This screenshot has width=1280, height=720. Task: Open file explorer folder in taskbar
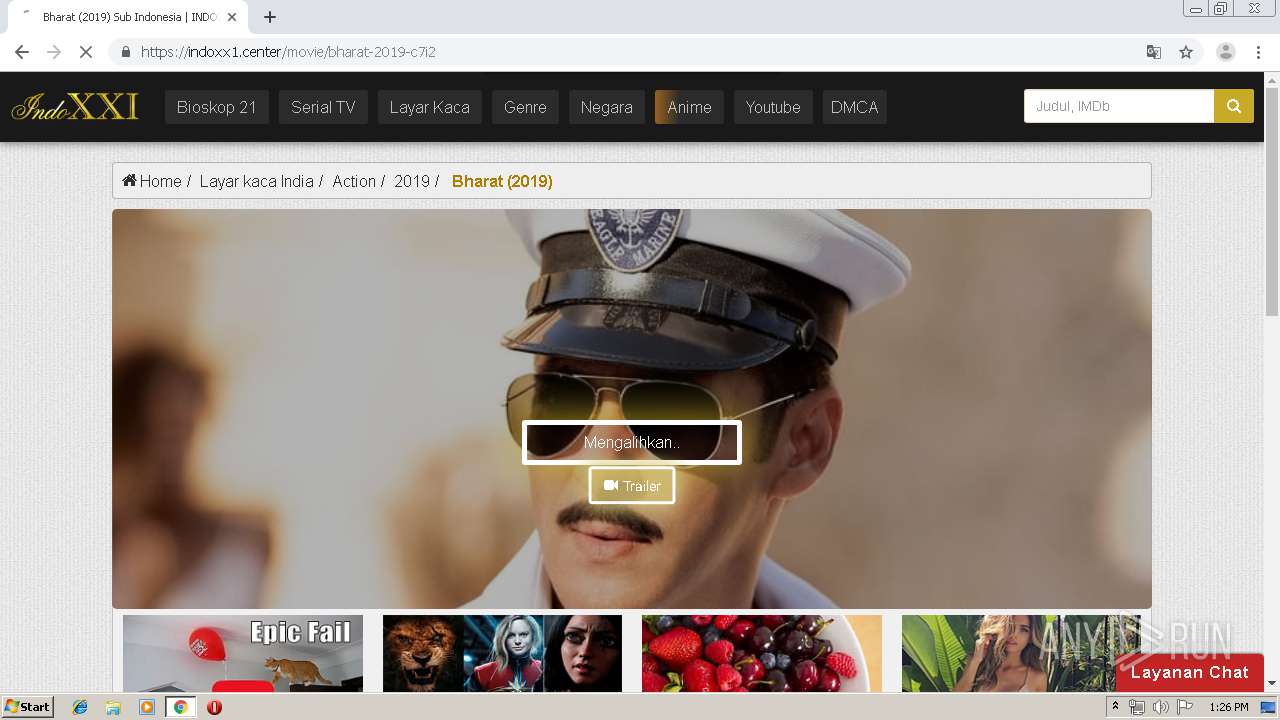(x=113, y=707)
